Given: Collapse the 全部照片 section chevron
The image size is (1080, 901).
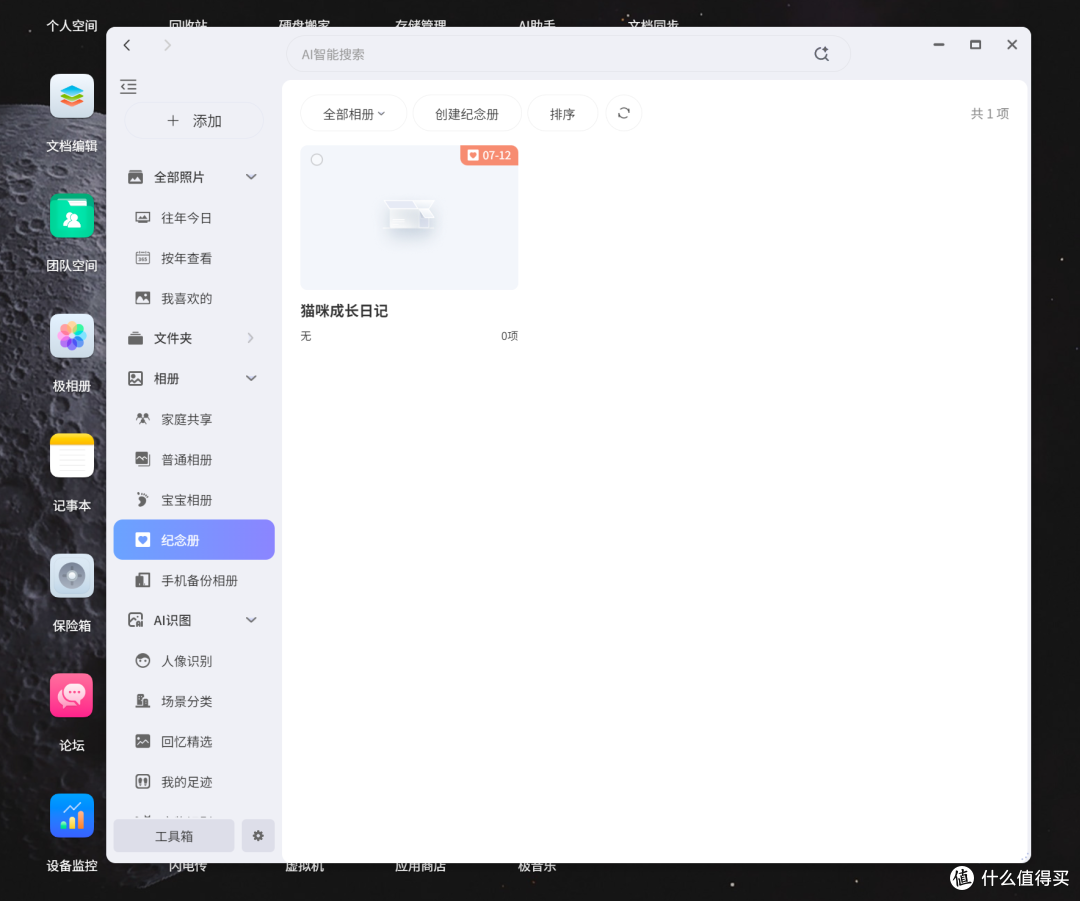Looking at the screenshot, I should [251, 177].
